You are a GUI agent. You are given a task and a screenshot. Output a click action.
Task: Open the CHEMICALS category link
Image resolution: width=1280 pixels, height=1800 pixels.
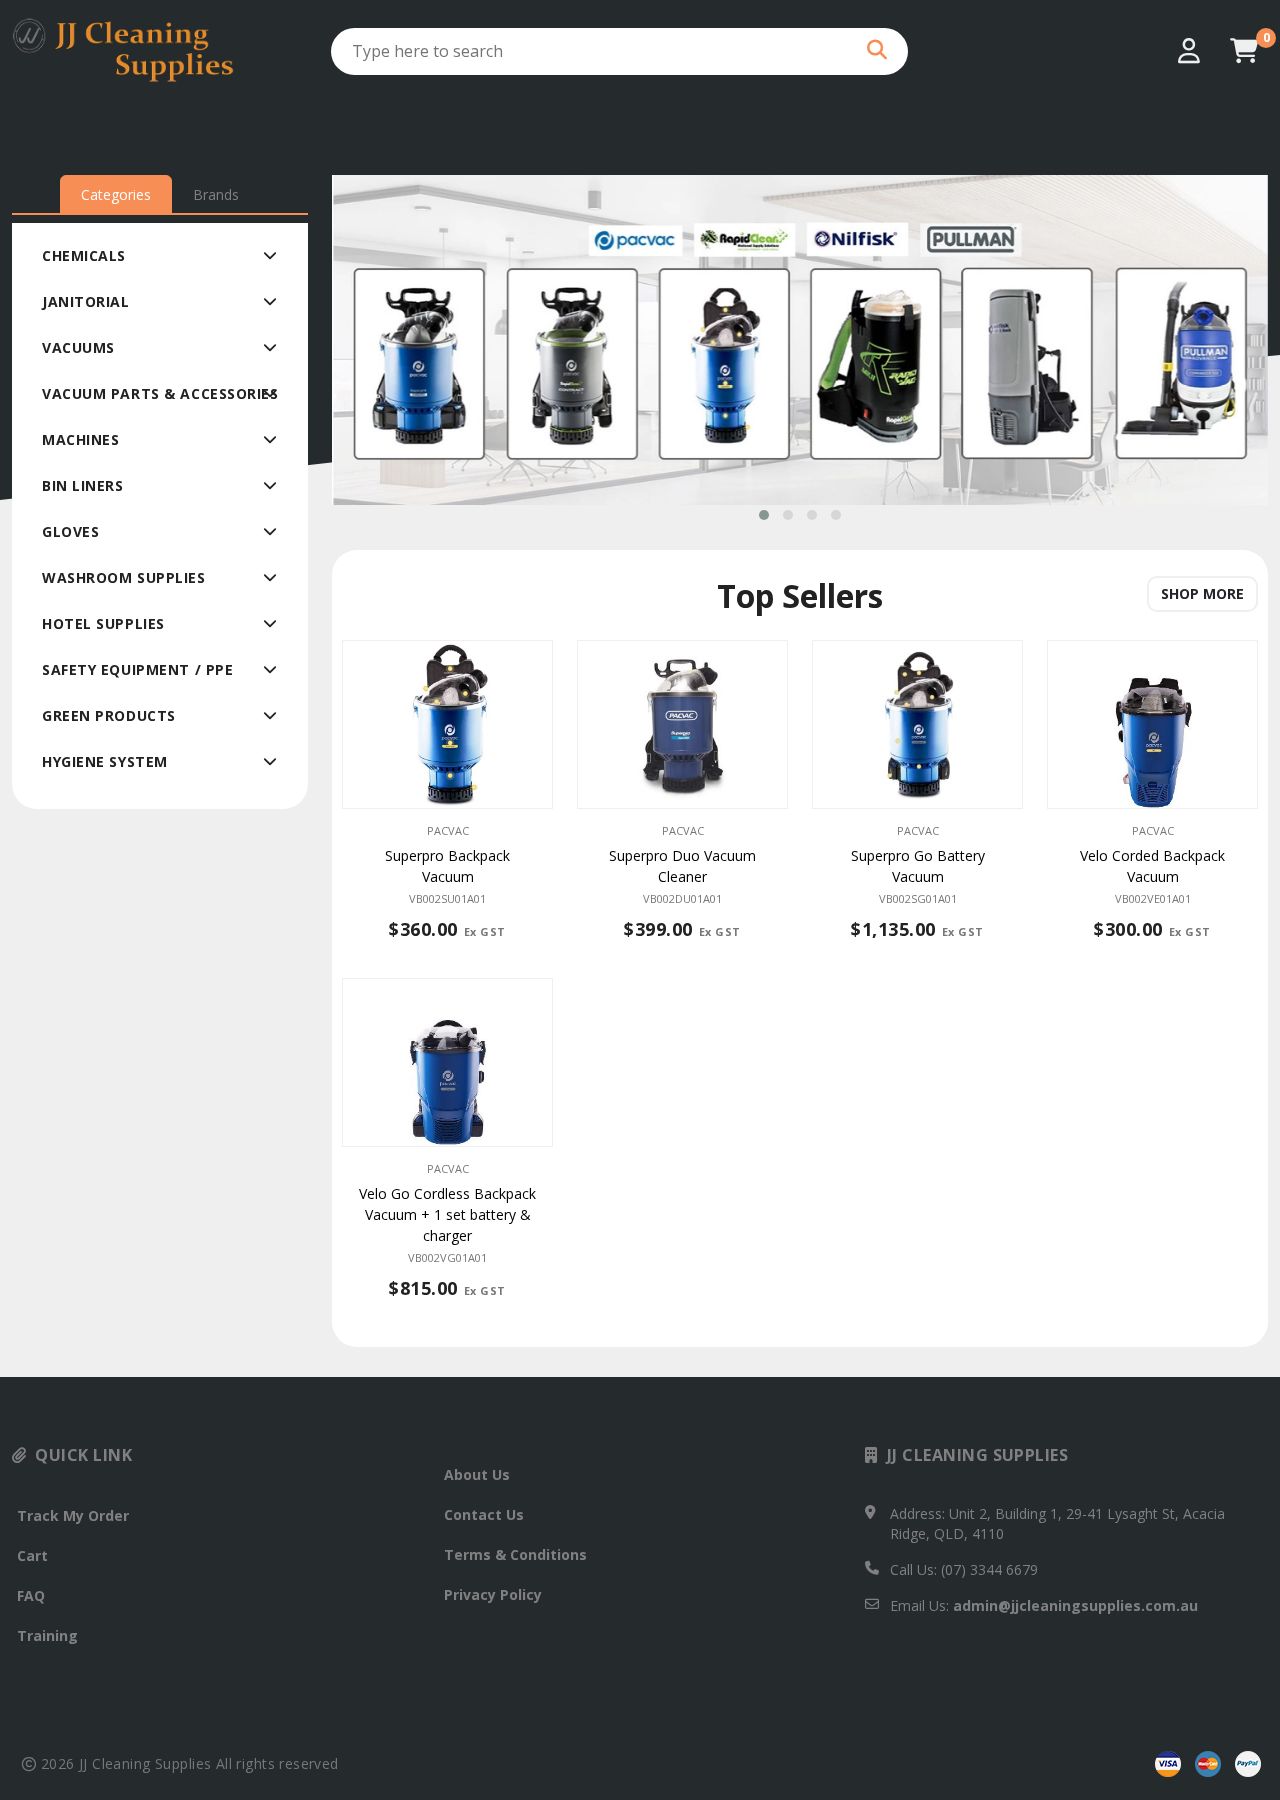pos(84,256)
